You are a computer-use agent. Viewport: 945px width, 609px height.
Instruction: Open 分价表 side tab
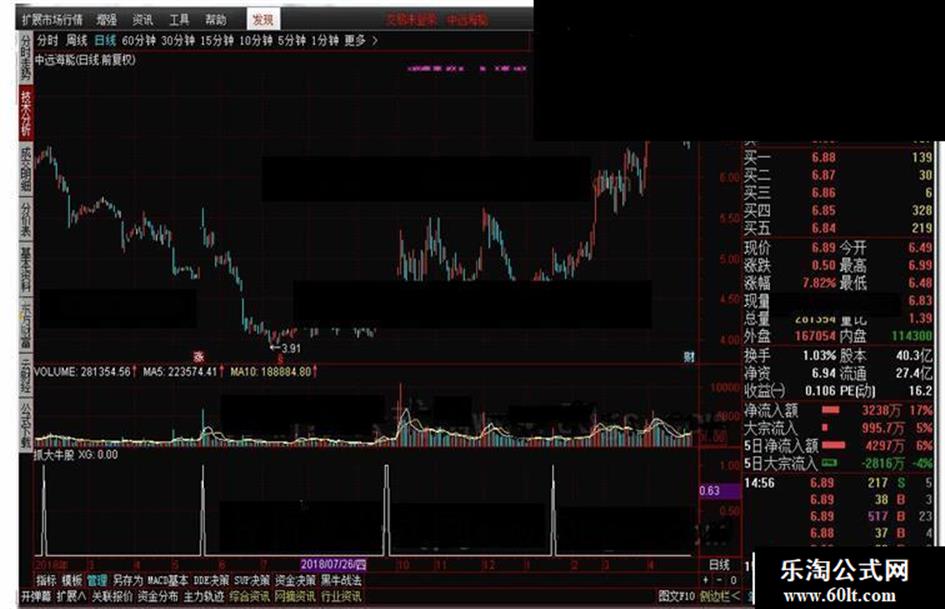coord(25,219)
